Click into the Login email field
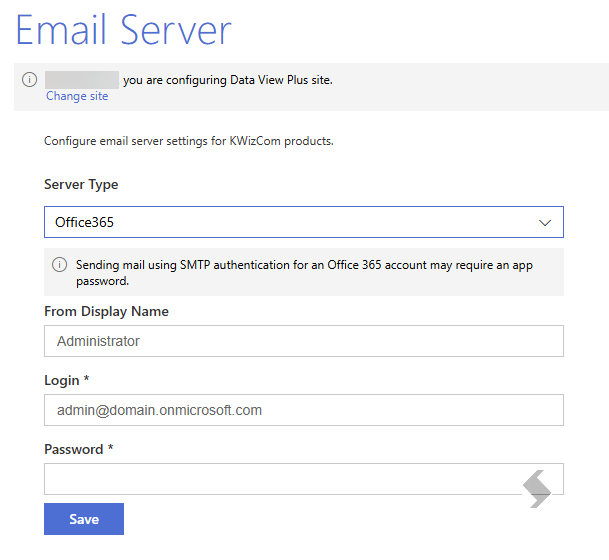Screen dimensions: 609x560 (304, 410)
